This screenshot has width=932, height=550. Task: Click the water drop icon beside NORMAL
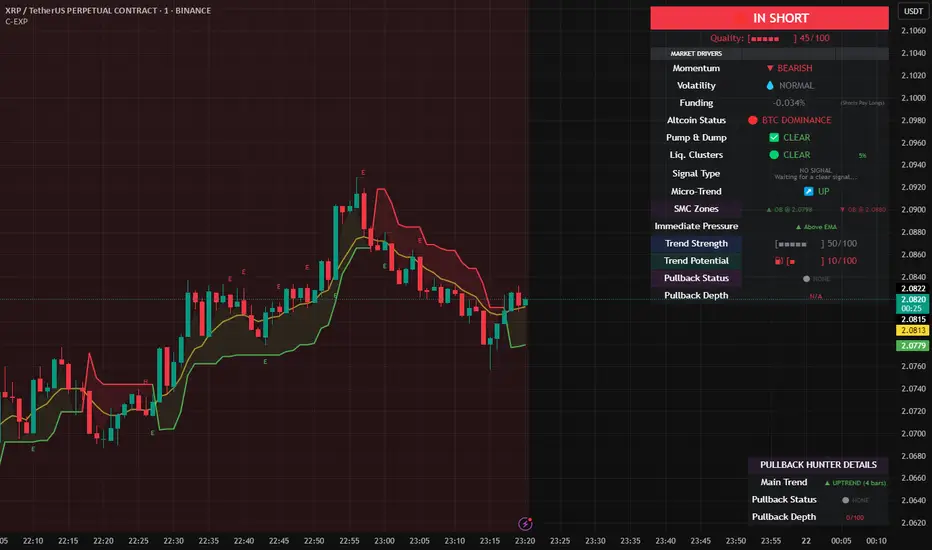[770, 86]
